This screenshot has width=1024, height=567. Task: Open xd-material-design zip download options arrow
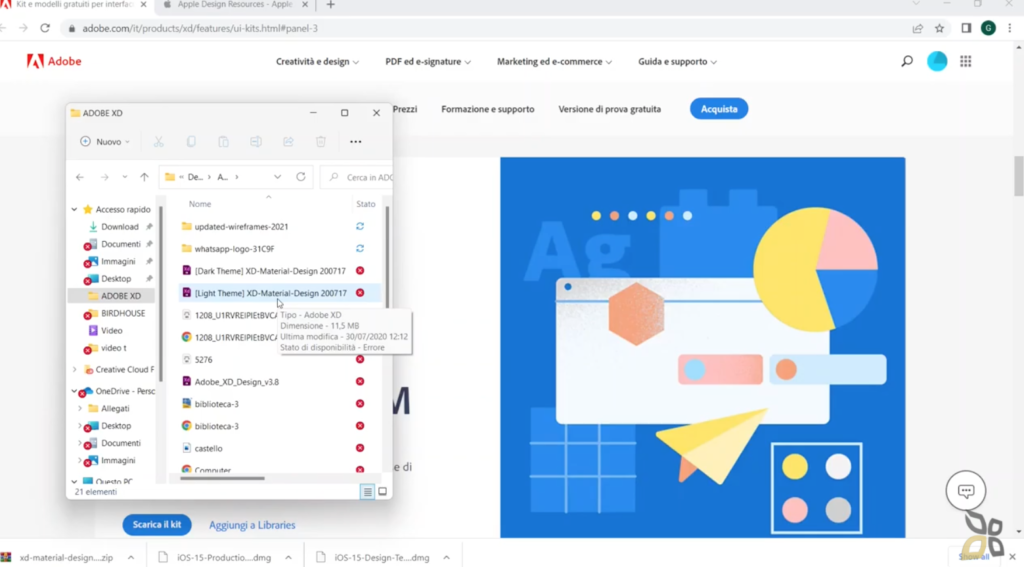131,557
